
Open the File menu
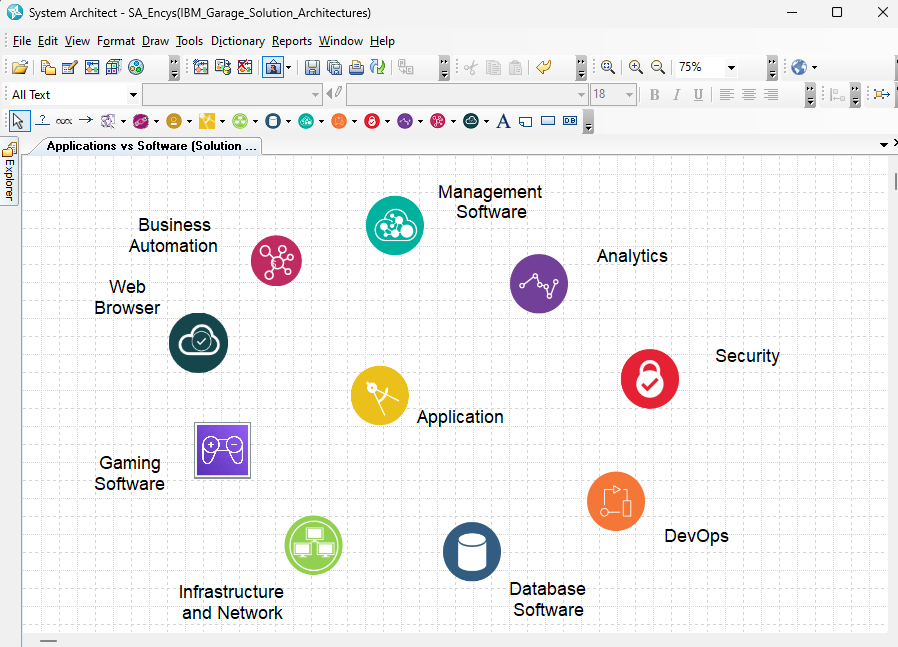(22, 41)
